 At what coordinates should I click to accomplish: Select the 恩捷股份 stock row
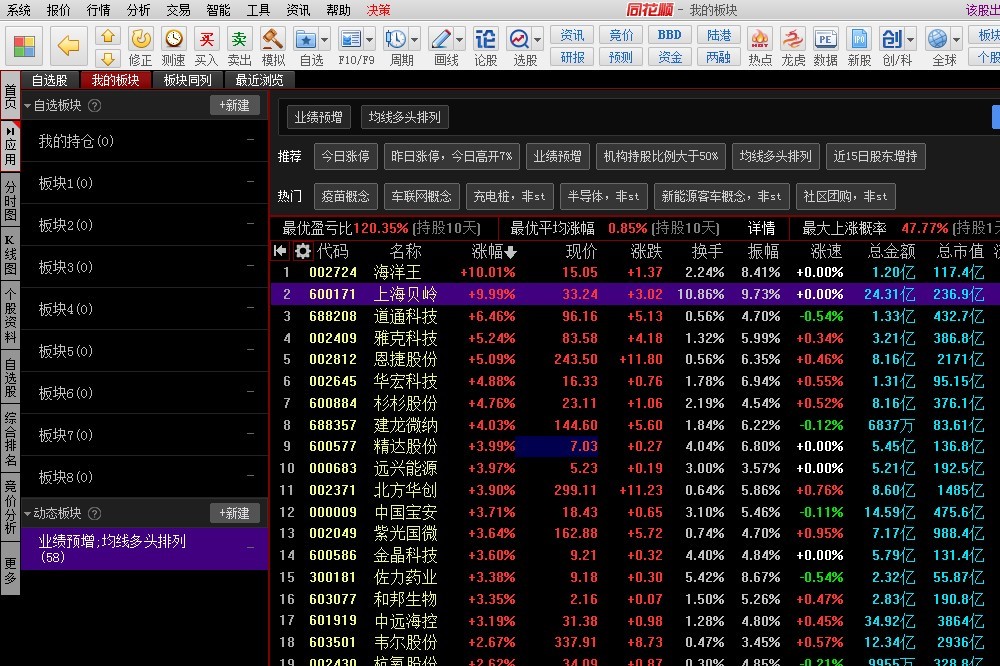(635, 359)
